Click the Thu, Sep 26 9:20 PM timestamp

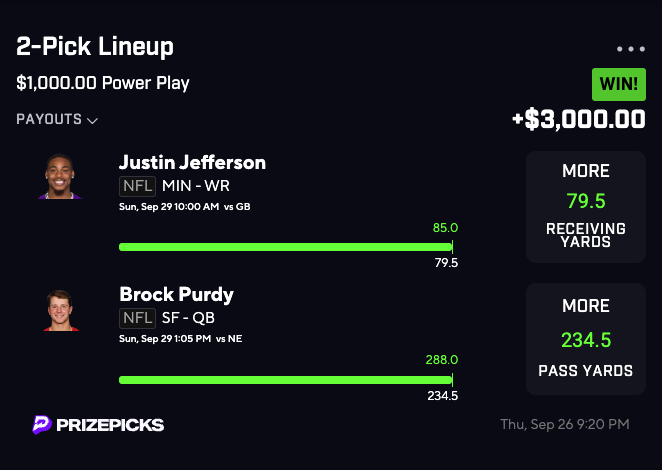[x=564, y=425]
